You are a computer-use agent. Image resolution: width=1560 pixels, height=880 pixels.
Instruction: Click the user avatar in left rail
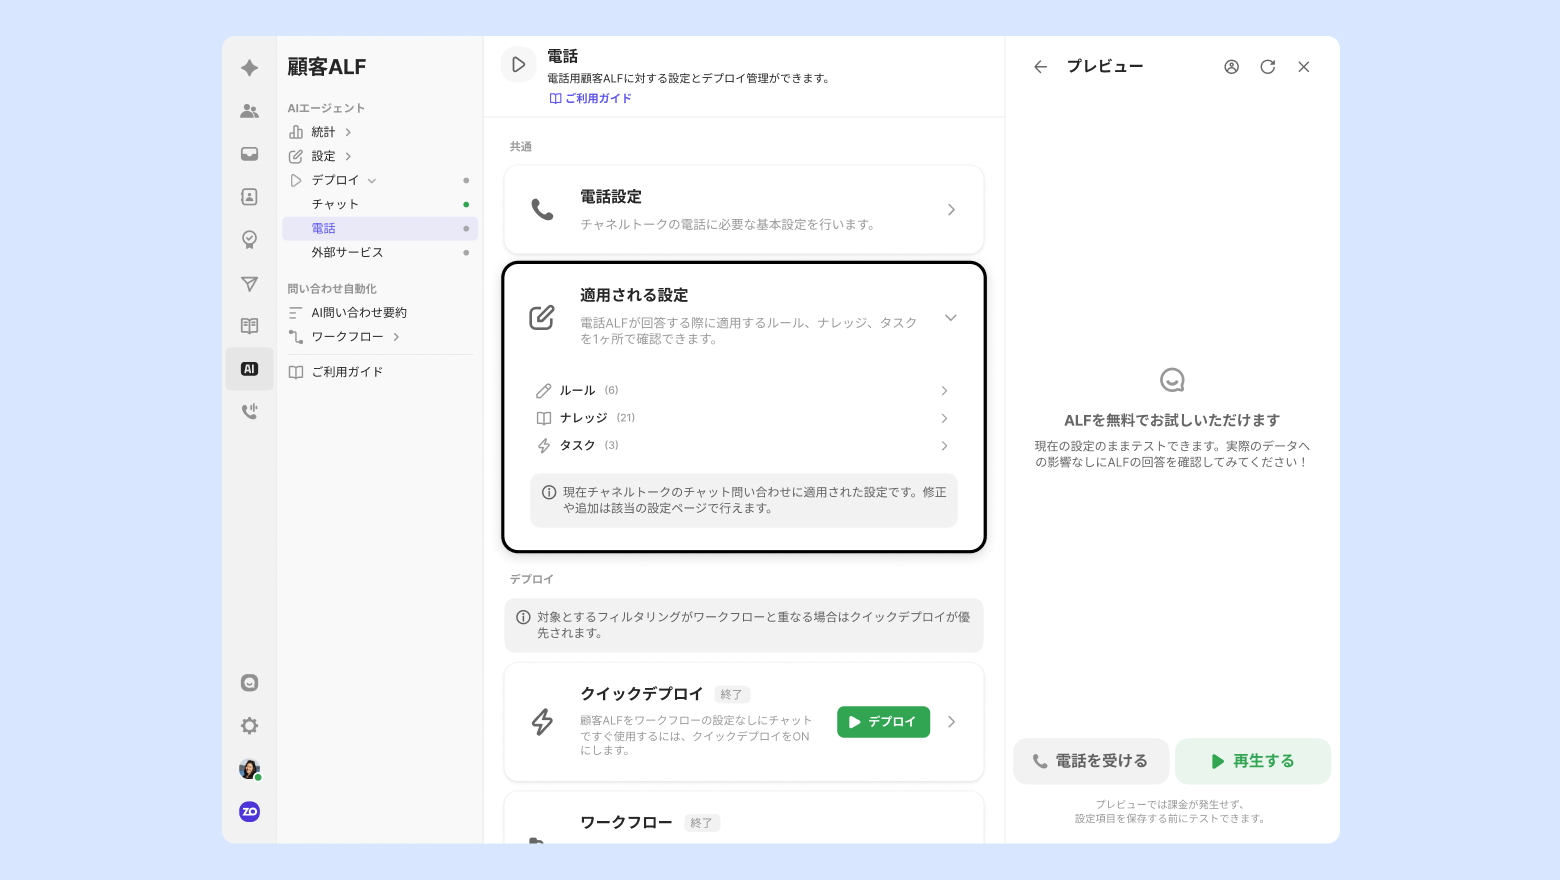[x=250, y=769]
